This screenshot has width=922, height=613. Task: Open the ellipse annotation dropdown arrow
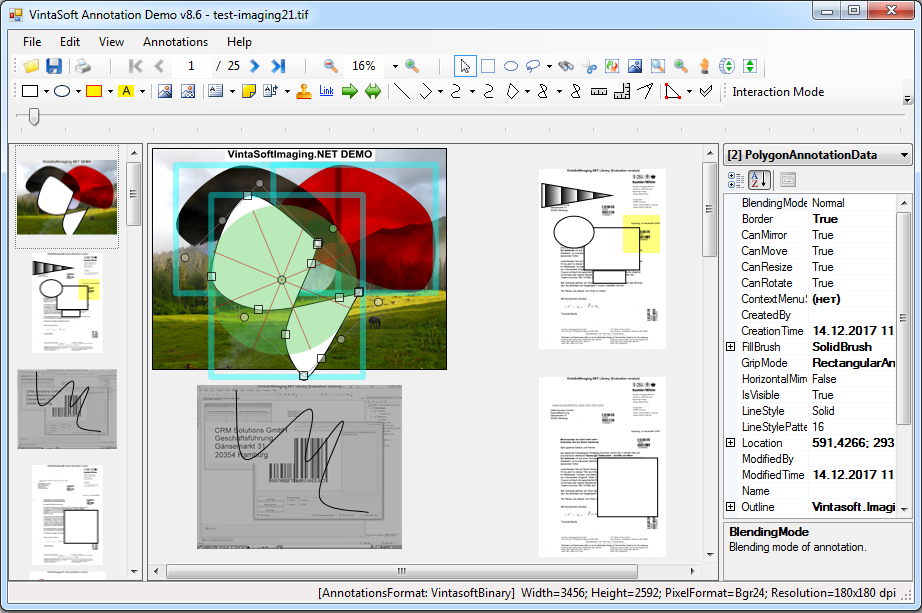[x=78, y=92]
